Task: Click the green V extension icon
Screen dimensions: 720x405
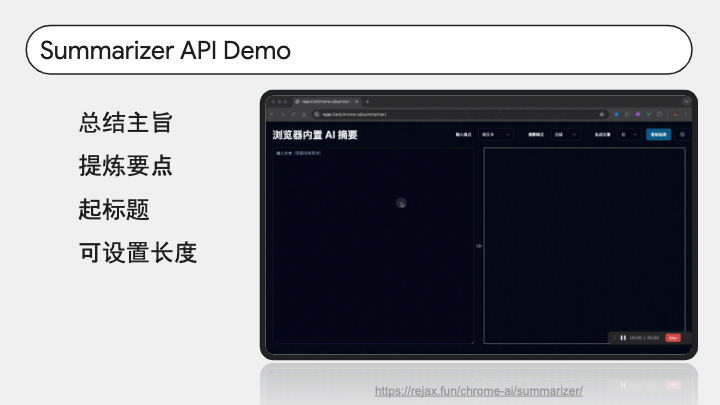Action: point(648,114)
